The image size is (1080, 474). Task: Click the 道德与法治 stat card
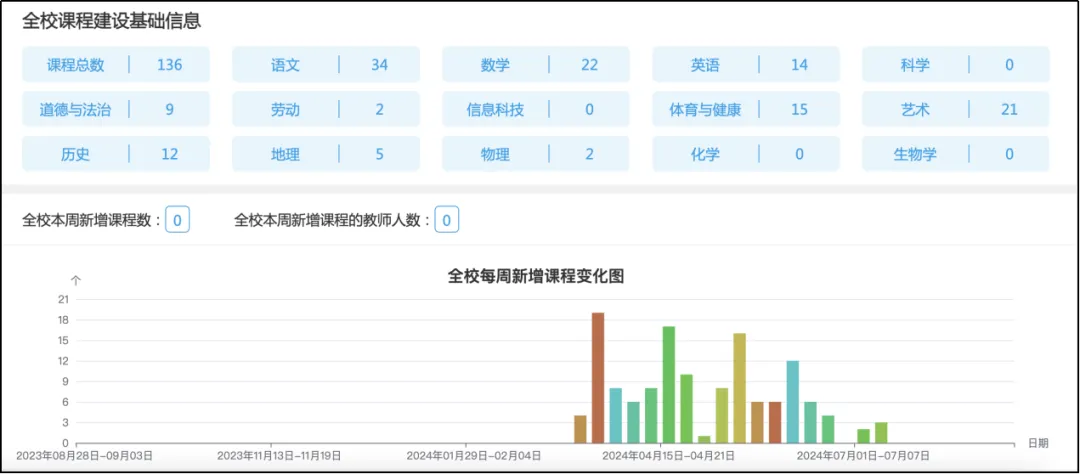(x=116, y=110)
